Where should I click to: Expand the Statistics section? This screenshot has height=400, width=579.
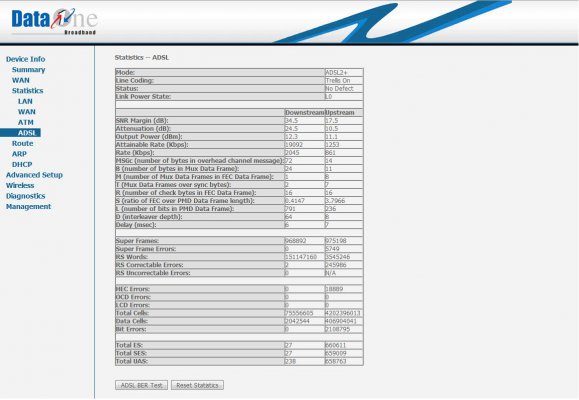coord(27,90)
